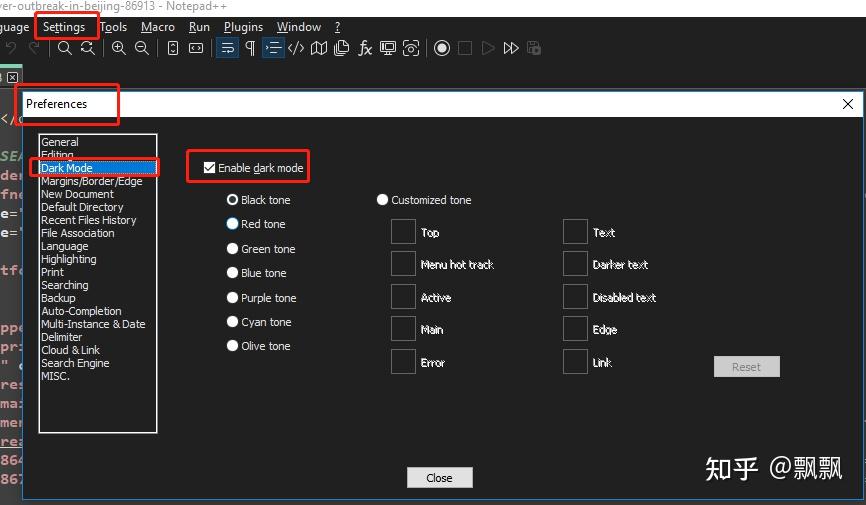Pick the Link color swatch

575,361
